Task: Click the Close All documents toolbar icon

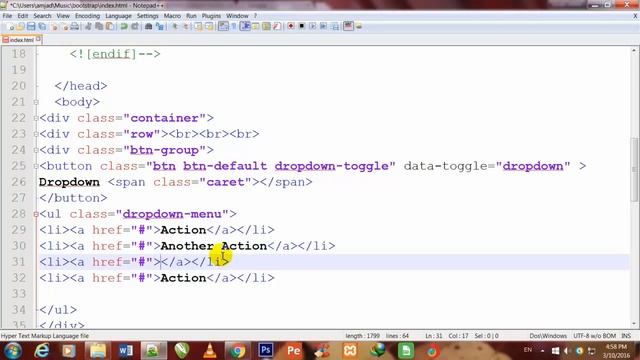Action: click(64, 27)
